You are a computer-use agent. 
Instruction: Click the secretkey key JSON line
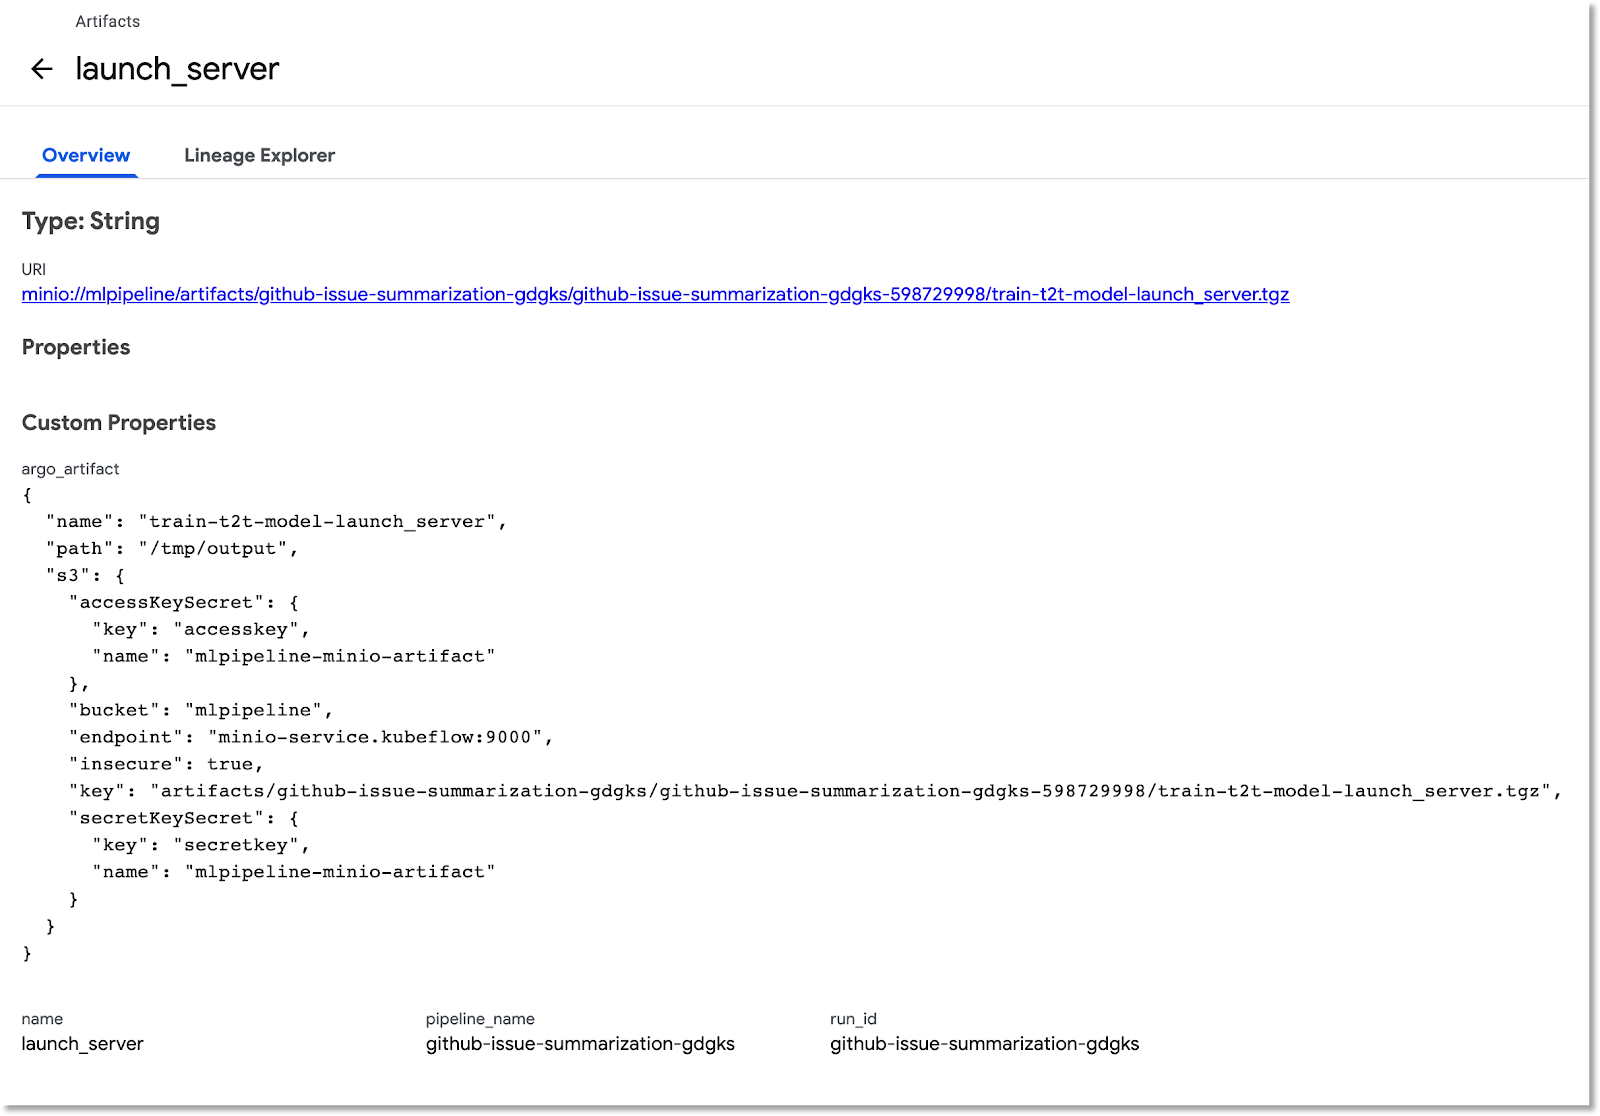(x=201, y=845)
